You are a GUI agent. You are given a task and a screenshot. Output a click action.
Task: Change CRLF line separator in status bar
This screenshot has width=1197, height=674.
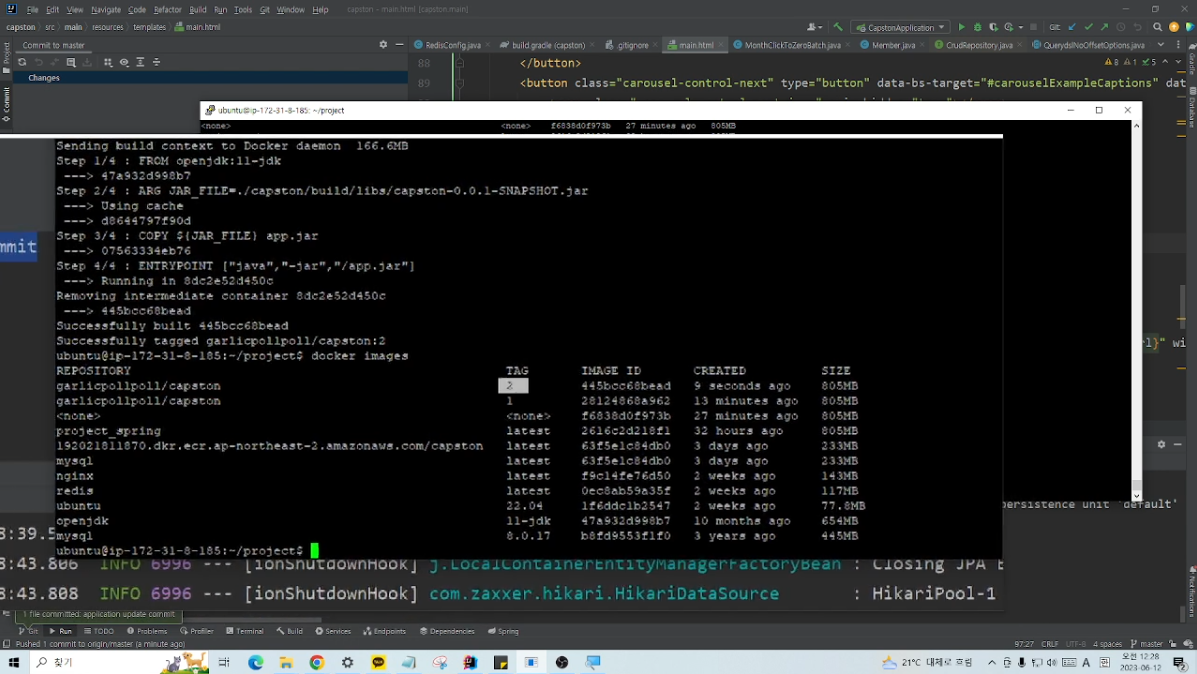point(1050,643)
